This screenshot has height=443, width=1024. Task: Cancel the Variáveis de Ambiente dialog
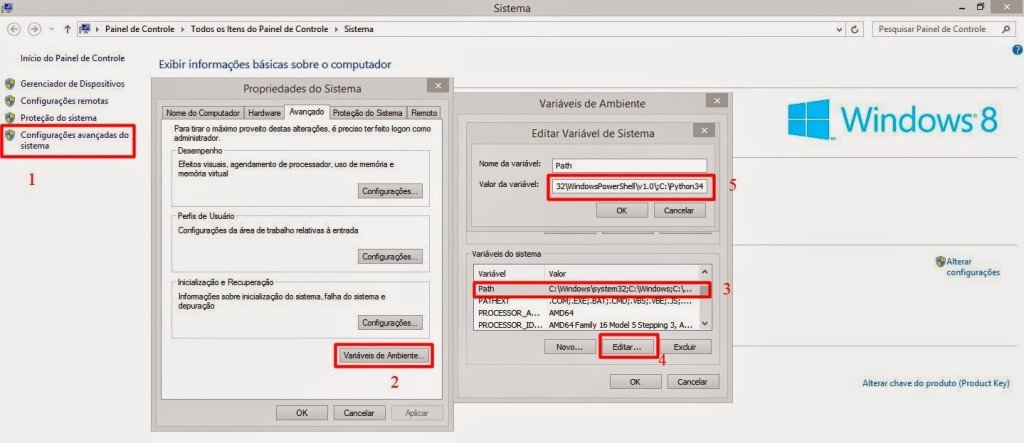point(693,382)
